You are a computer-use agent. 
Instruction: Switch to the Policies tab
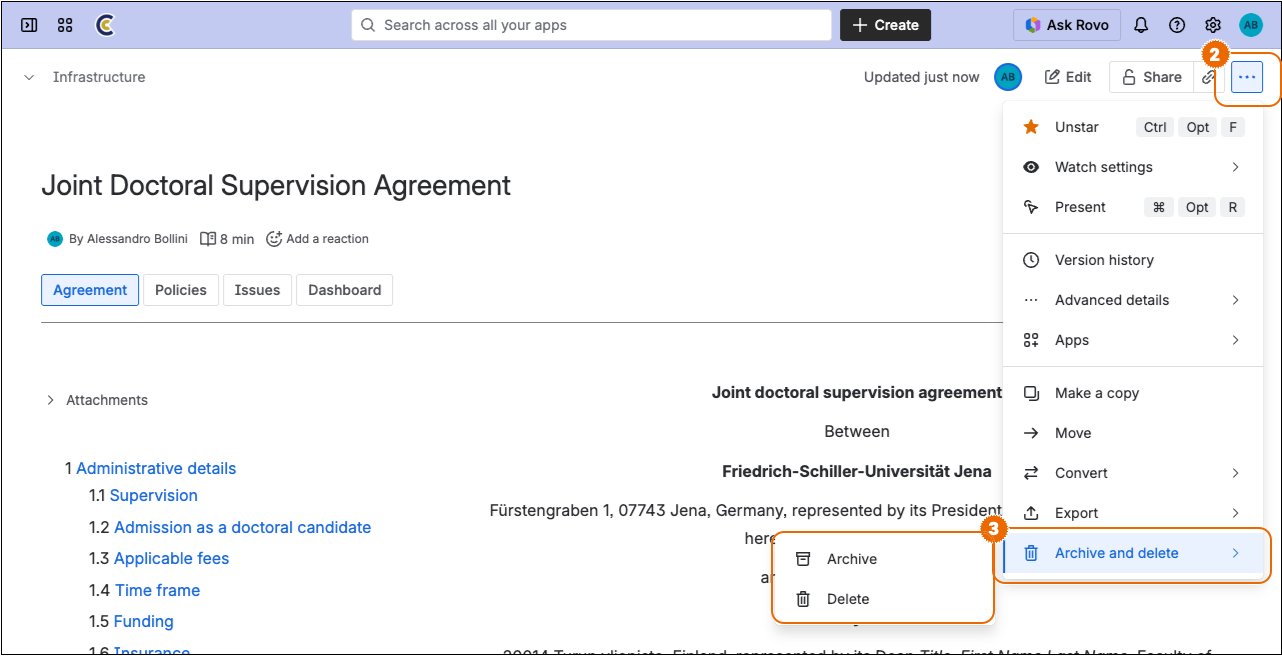click(x=180, y=289)
